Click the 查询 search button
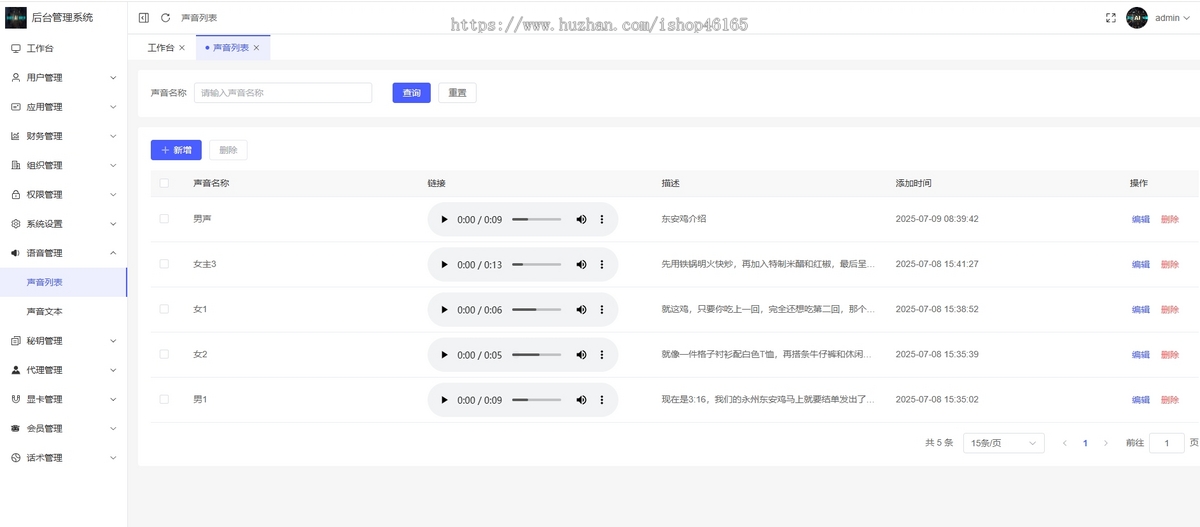Viewport: 1200px width, 527px height. [411, 93]
